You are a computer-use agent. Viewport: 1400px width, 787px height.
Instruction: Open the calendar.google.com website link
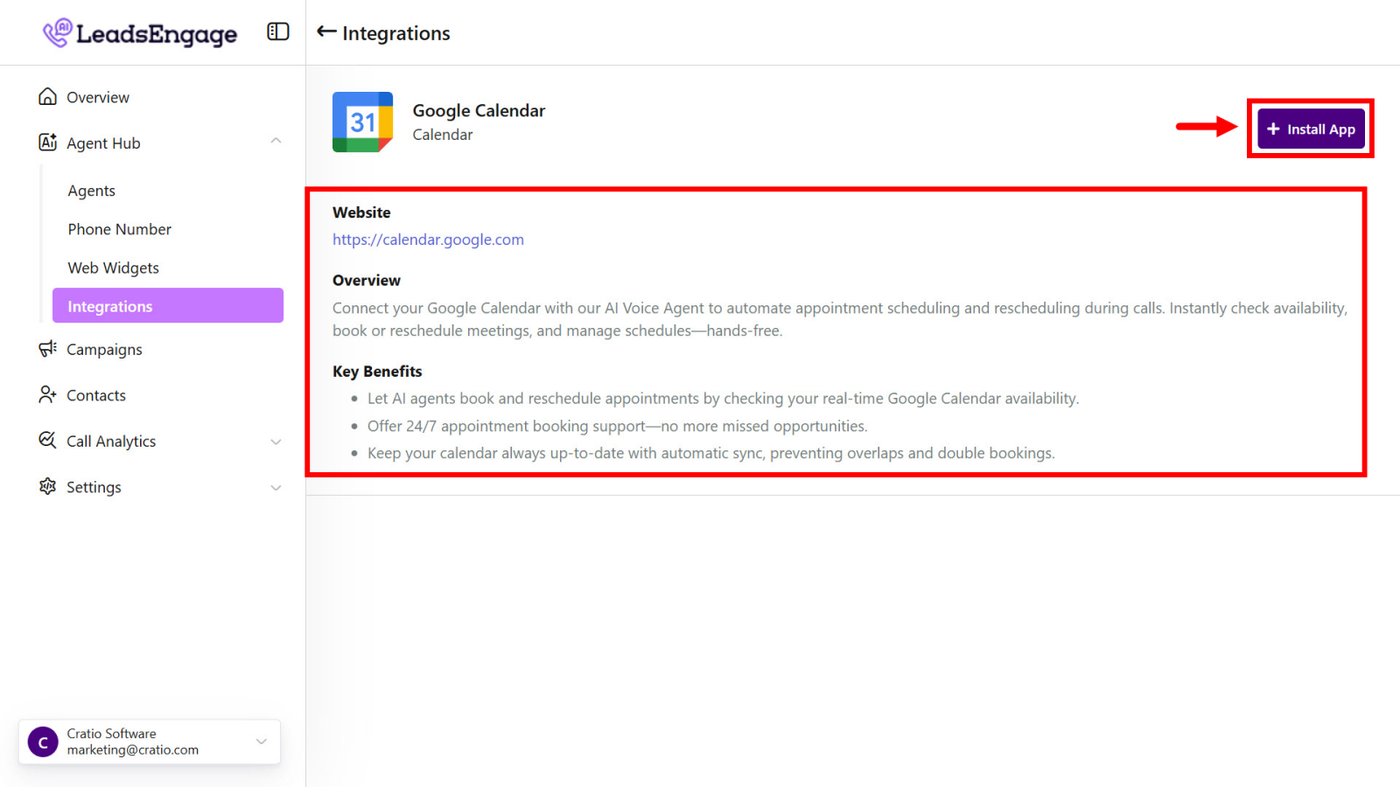point(428,240)
